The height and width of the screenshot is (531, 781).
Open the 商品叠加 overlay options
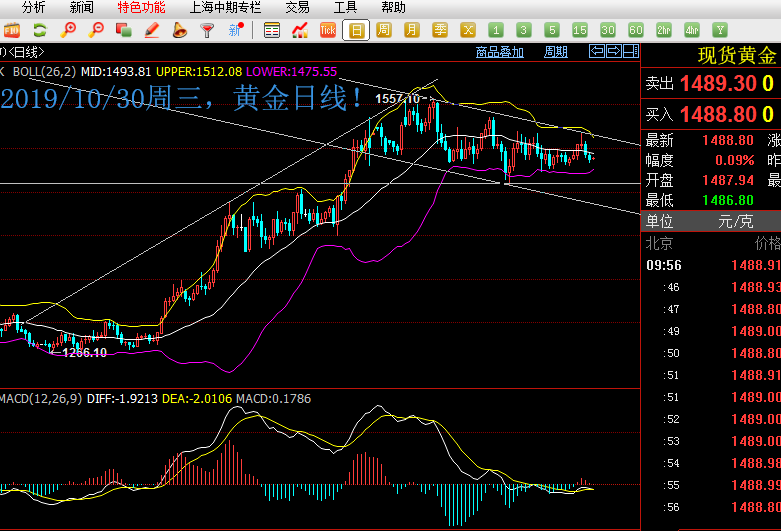coord(499,52)
